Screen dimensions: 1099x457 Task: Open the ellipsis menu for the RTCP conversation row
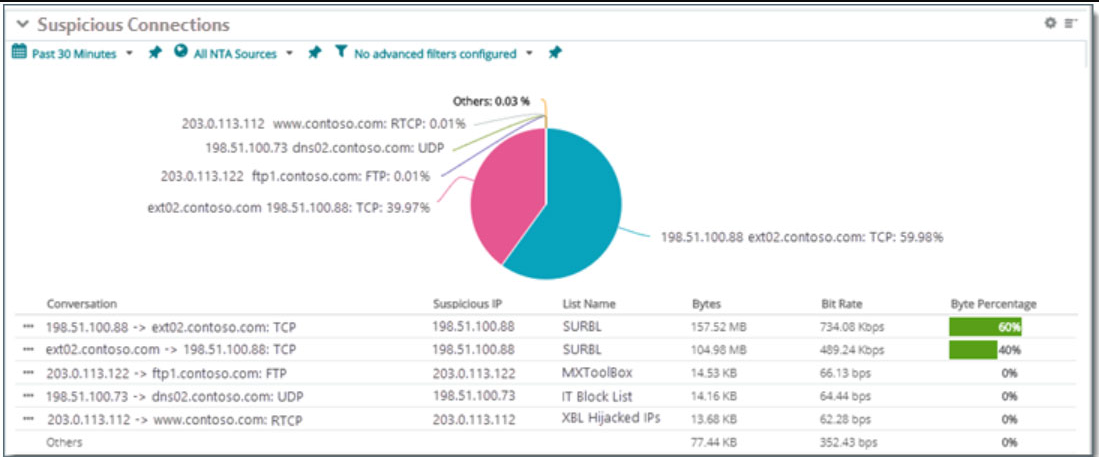(x=28, y=419)
